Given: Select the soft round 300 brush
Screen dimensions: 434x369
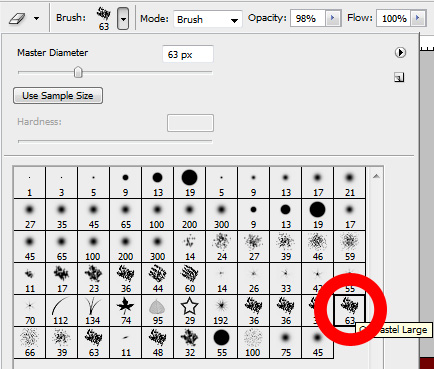Looking at the screenshot, I should point(221,215).
